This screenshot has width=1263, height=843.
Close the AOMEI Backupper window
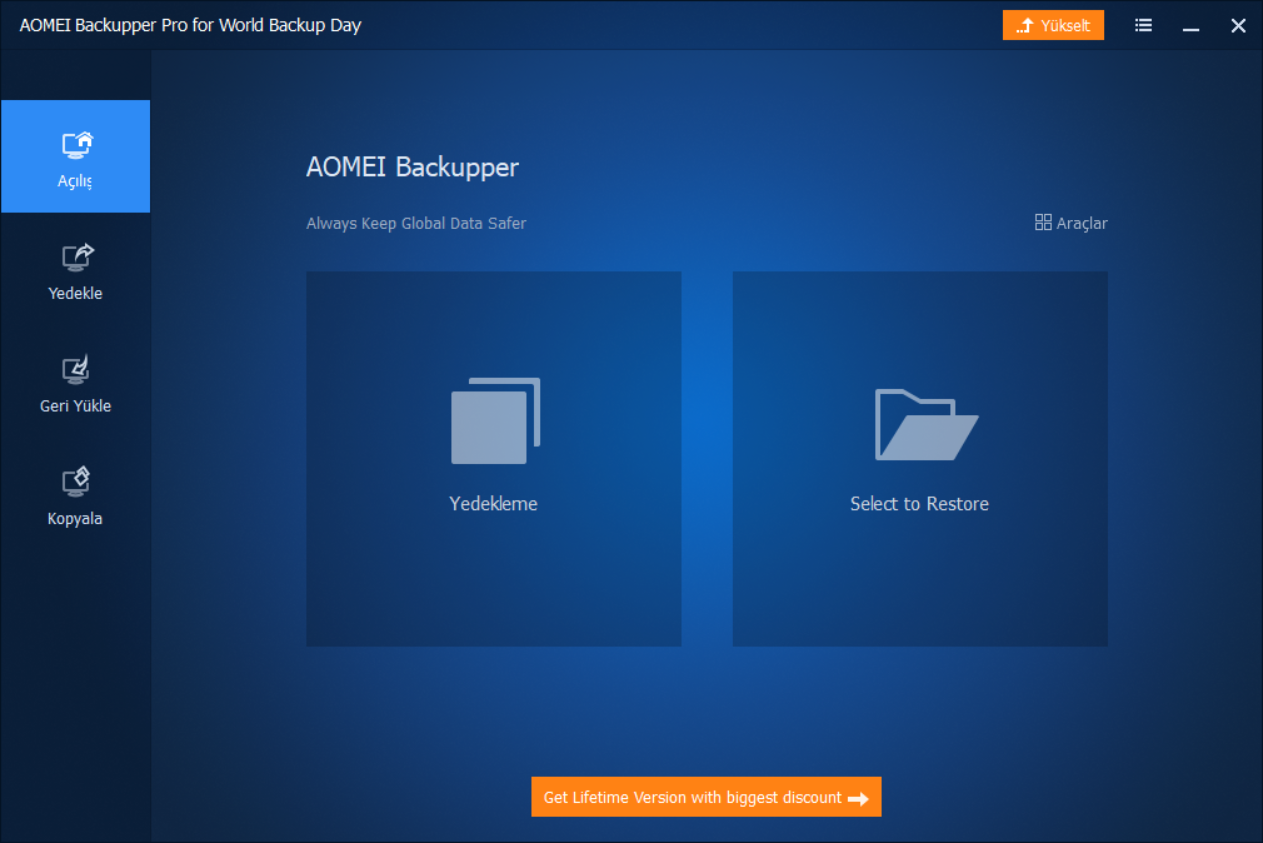pos(1238,26)
